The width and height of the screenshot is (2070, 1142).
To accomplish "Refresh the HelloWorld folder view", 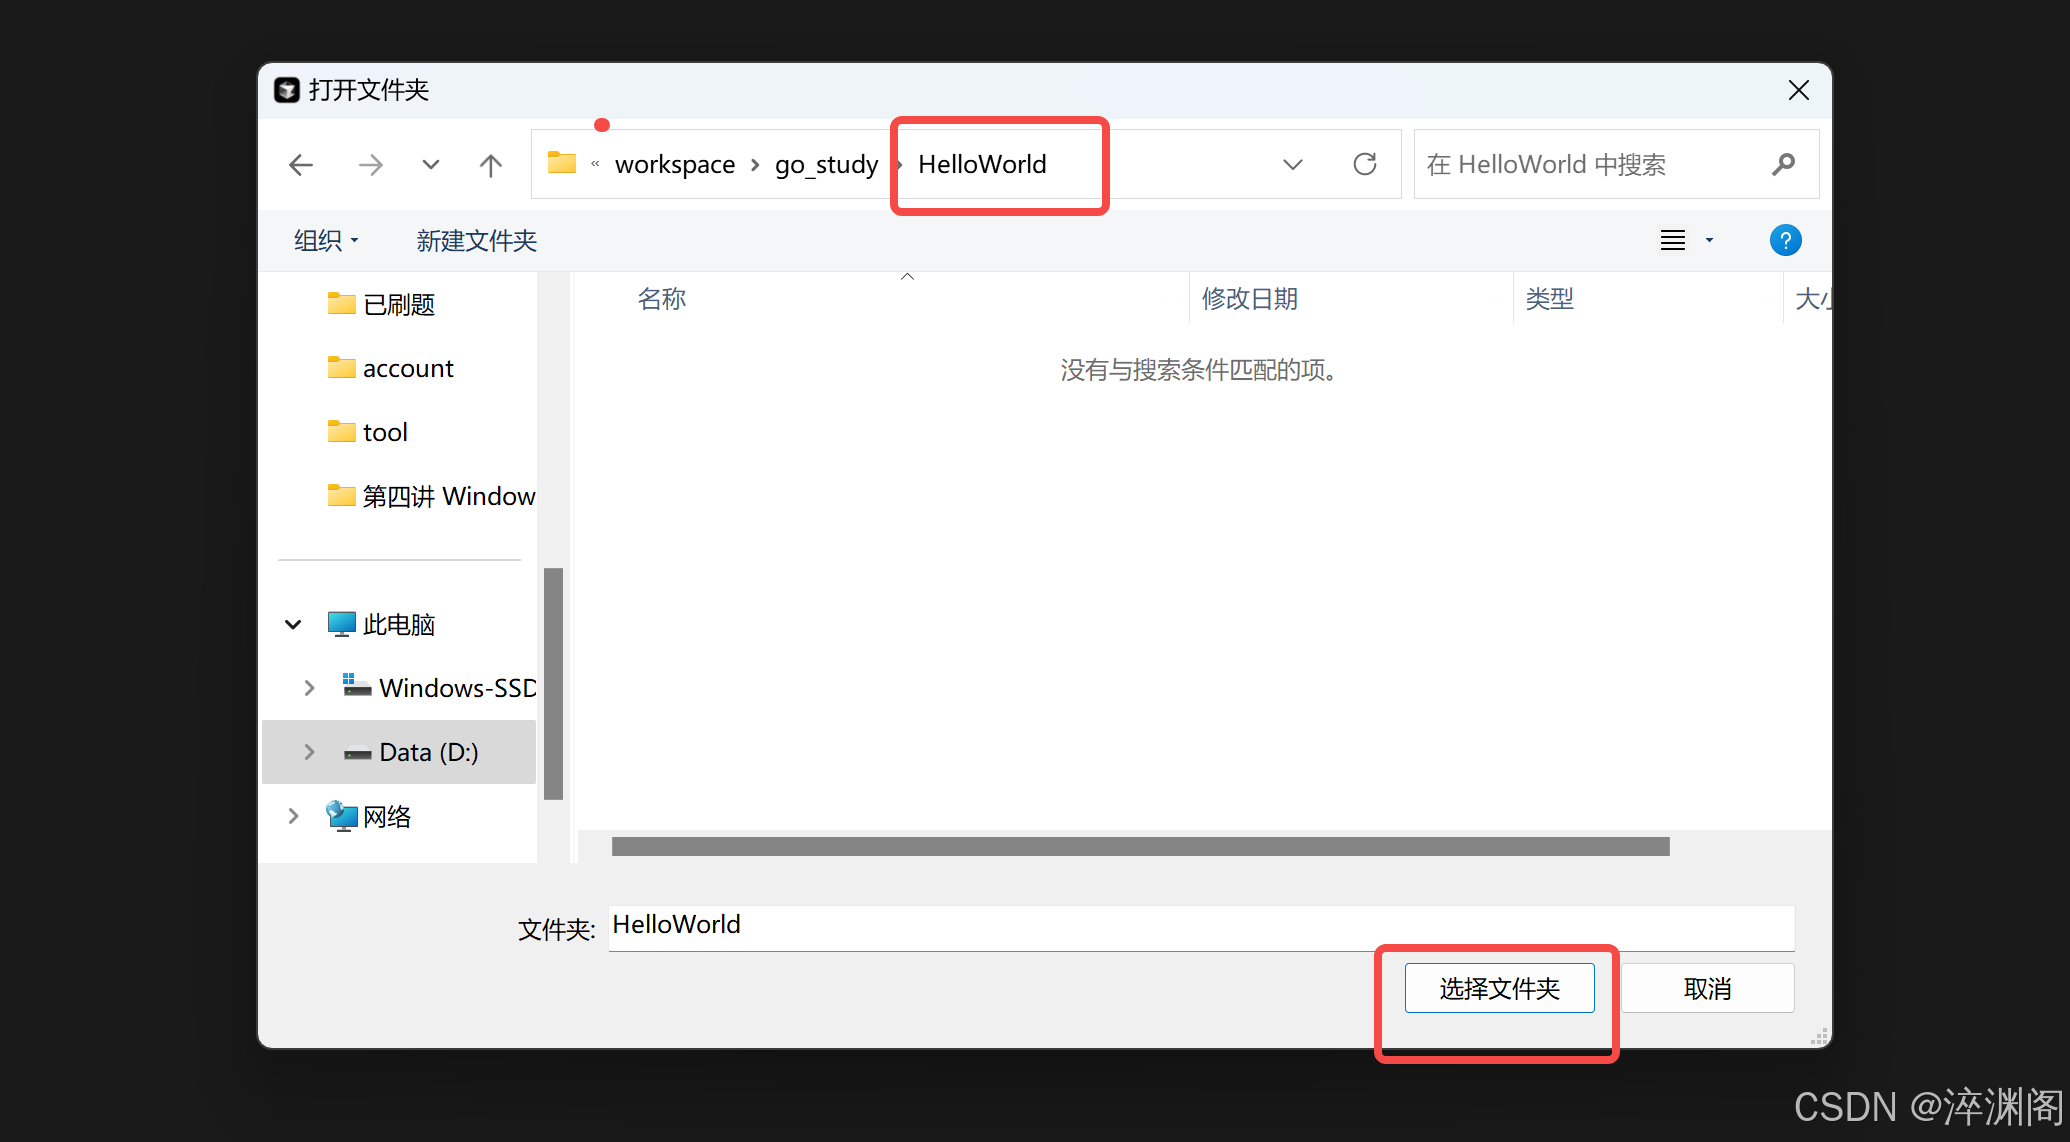I will [1364, 164].
